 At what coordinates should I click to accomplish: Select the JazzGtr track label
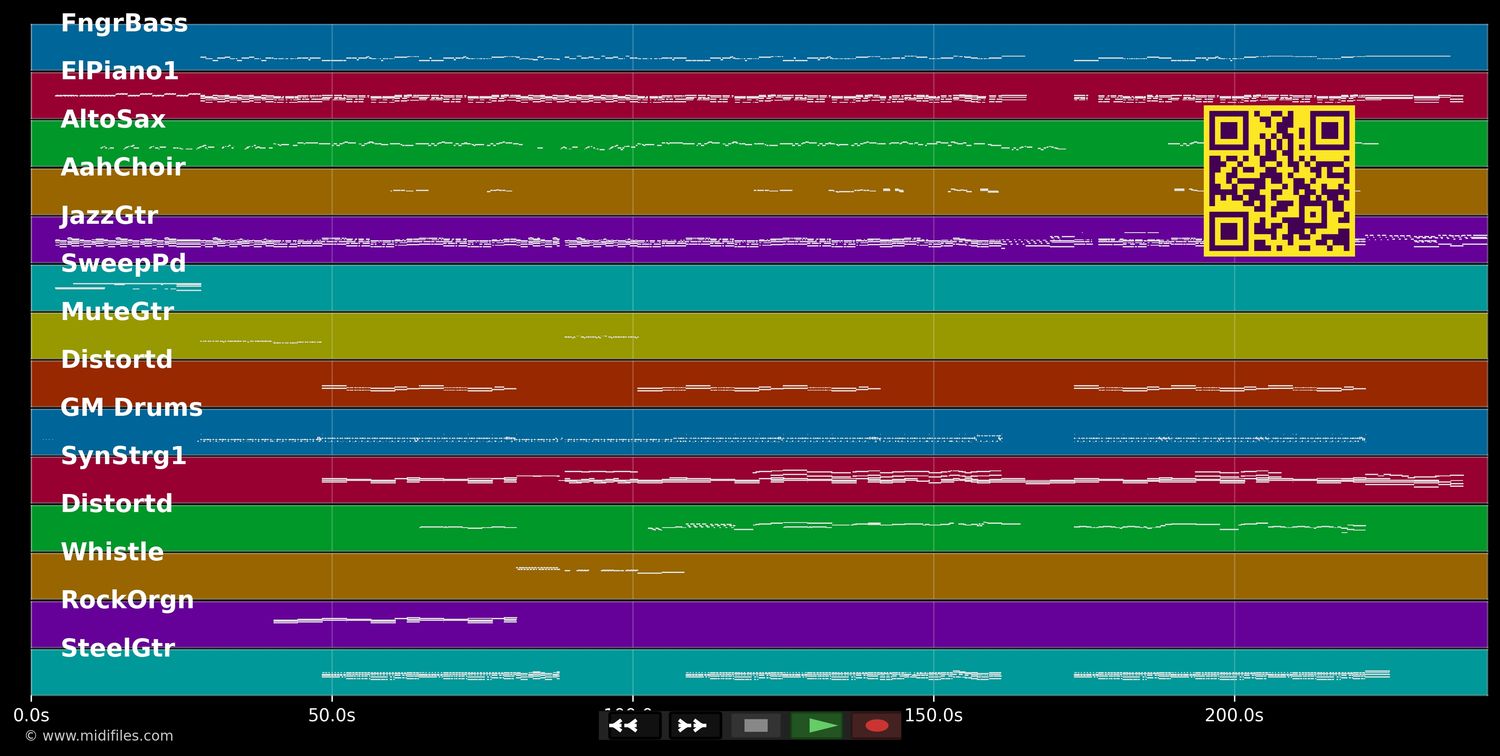[109, 216]
